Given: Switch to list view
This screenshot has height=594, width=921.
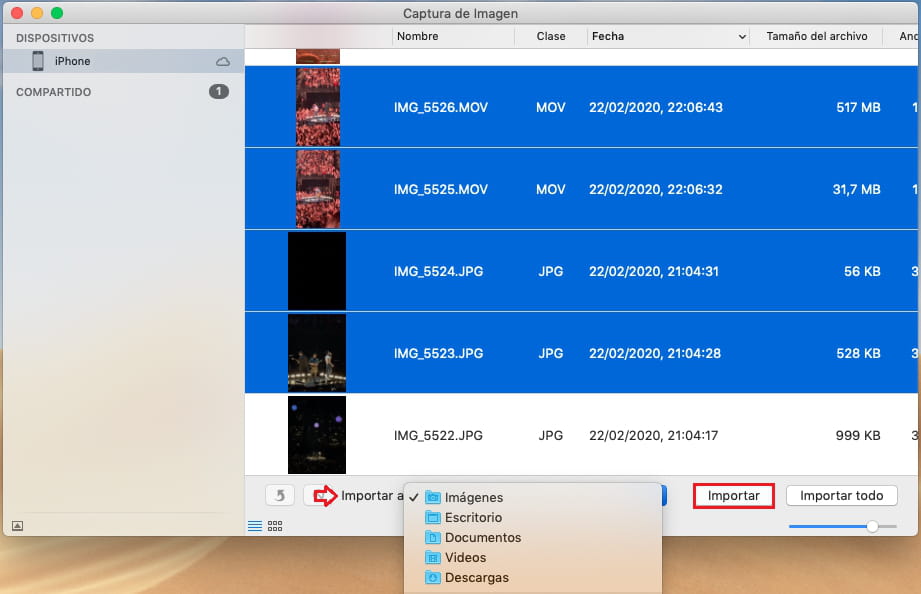Looking at the screenshot, I should 255,526.
